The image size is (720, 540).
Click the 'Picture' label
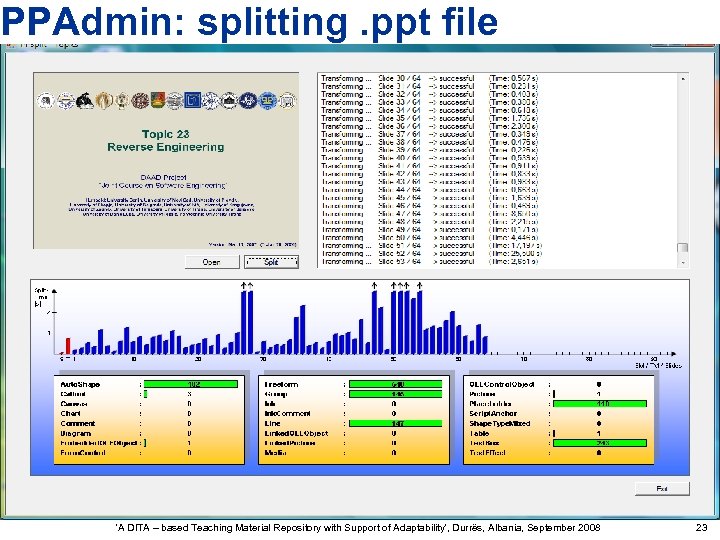[482, 394]
